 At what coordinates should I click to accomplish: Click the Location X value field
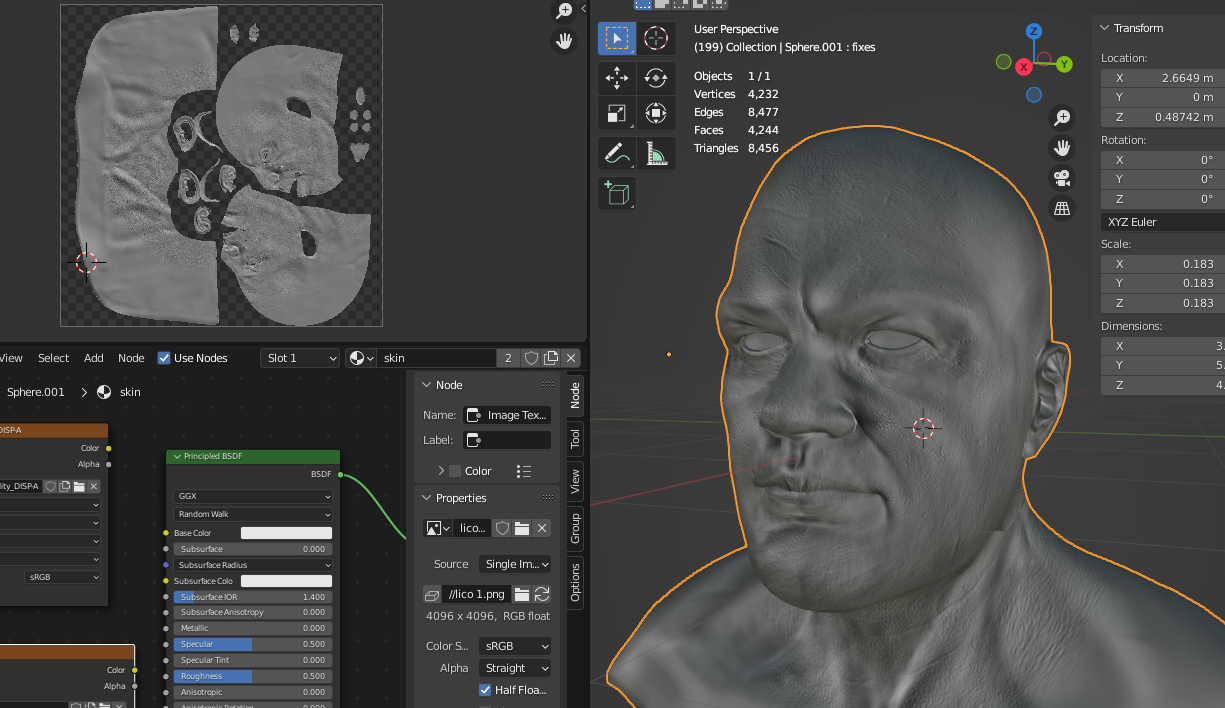(1162, 78)
